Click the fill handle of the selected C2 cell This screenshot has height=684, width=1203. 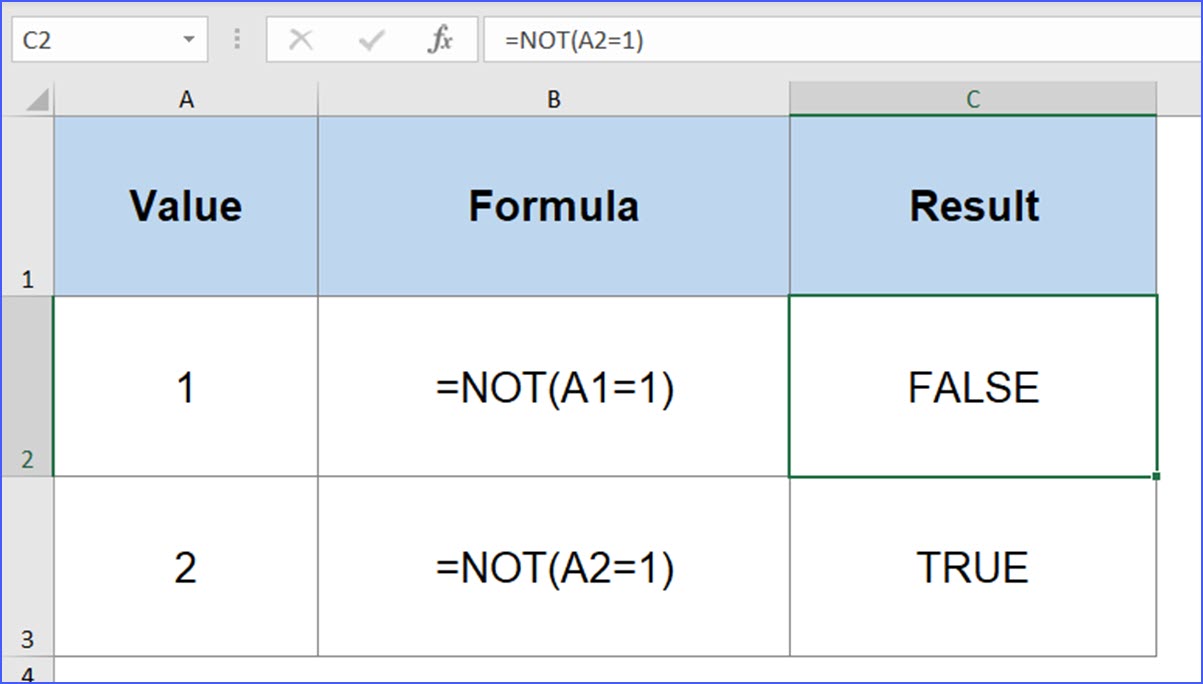pyautogui.click(x=1155, y=475)
